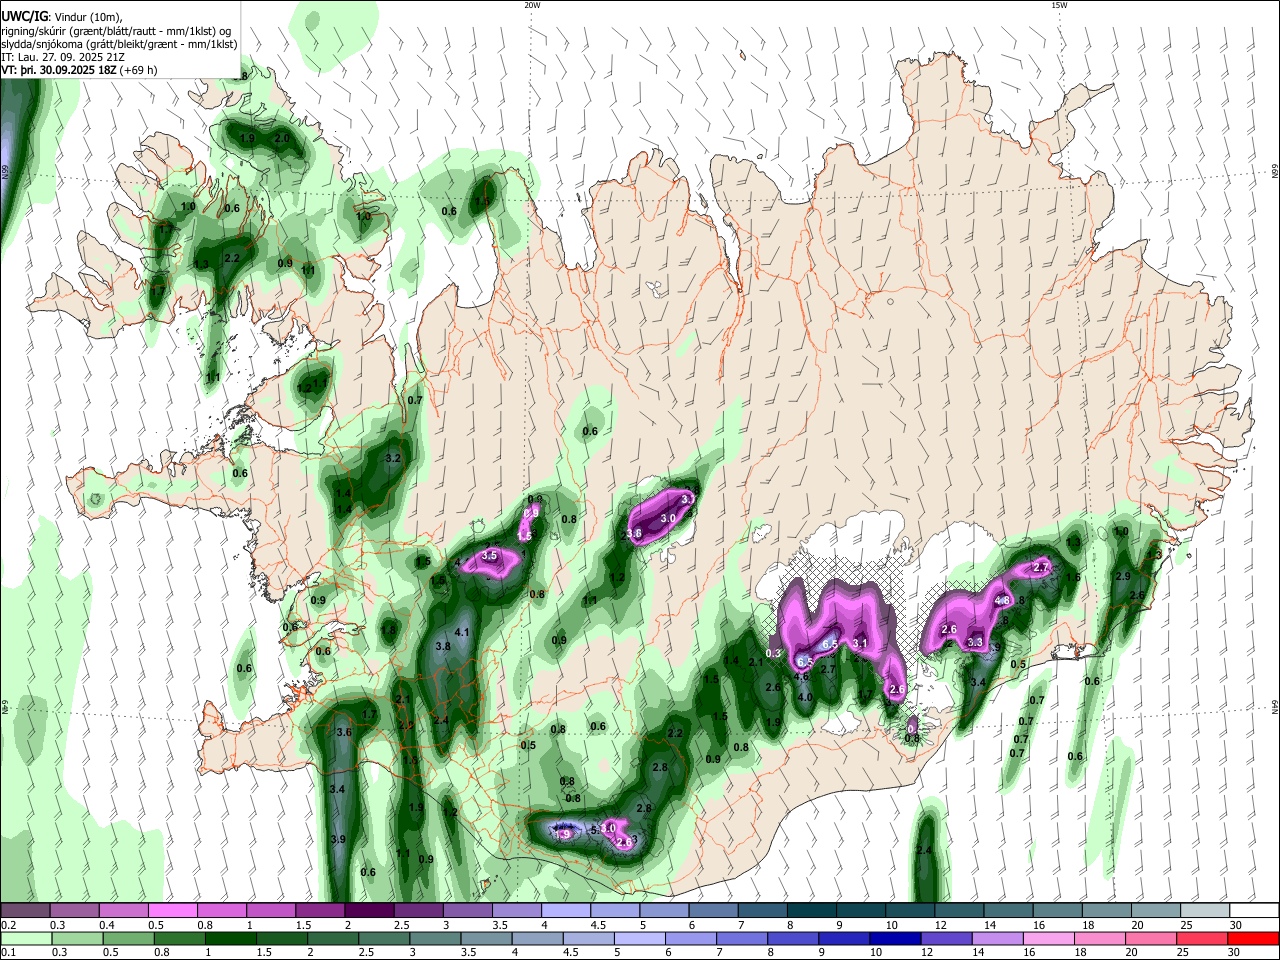Click the 'rigning/skúrir' legend description line
Screen dimensions: 1280x960
tap(116, 31)
